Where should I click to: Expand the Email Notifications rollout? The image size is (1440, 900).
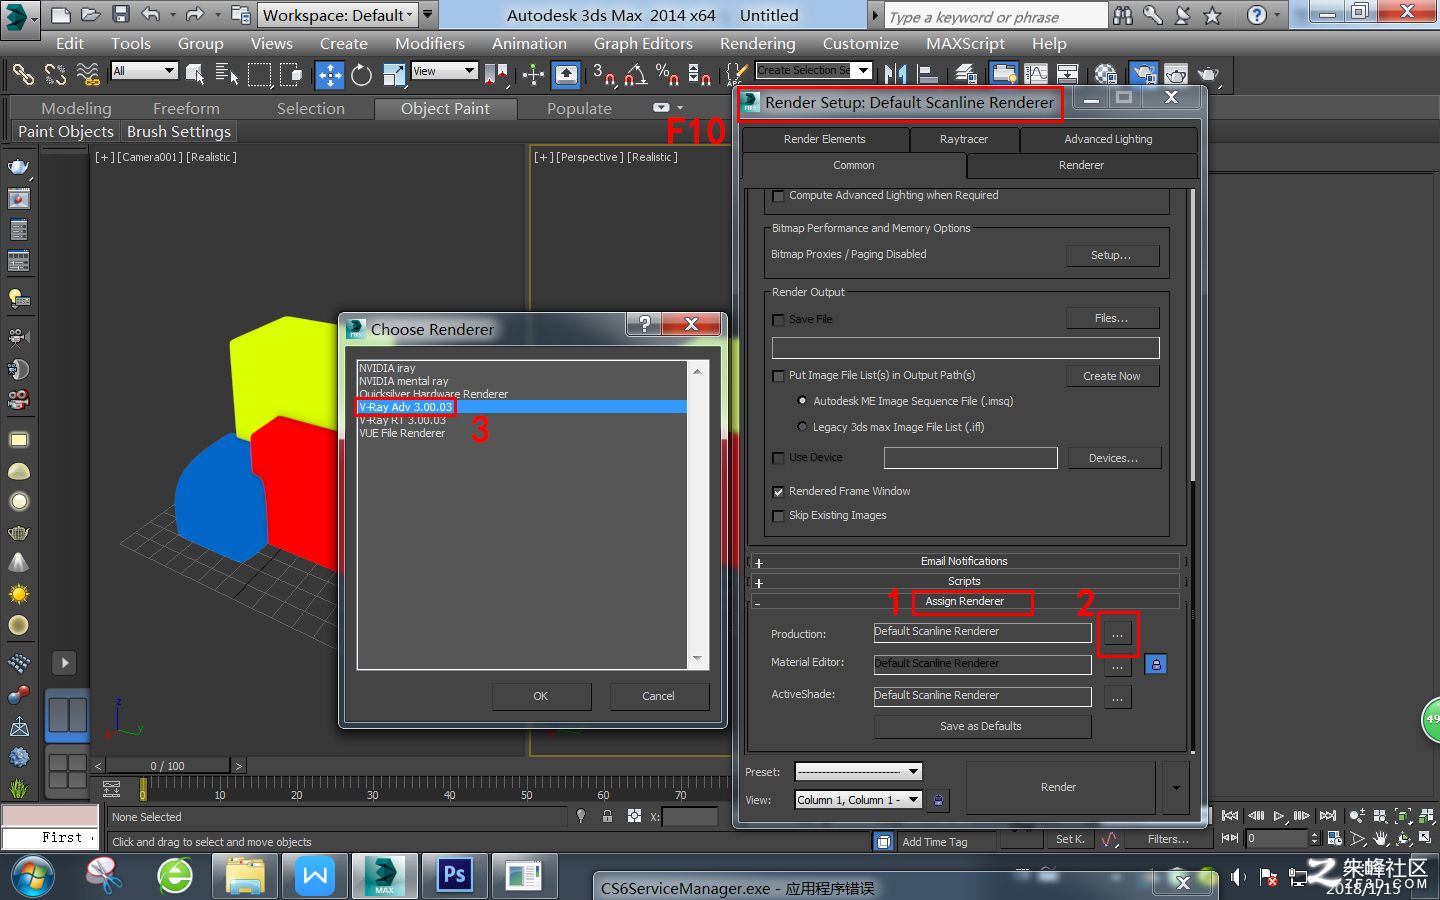[965, 562]
